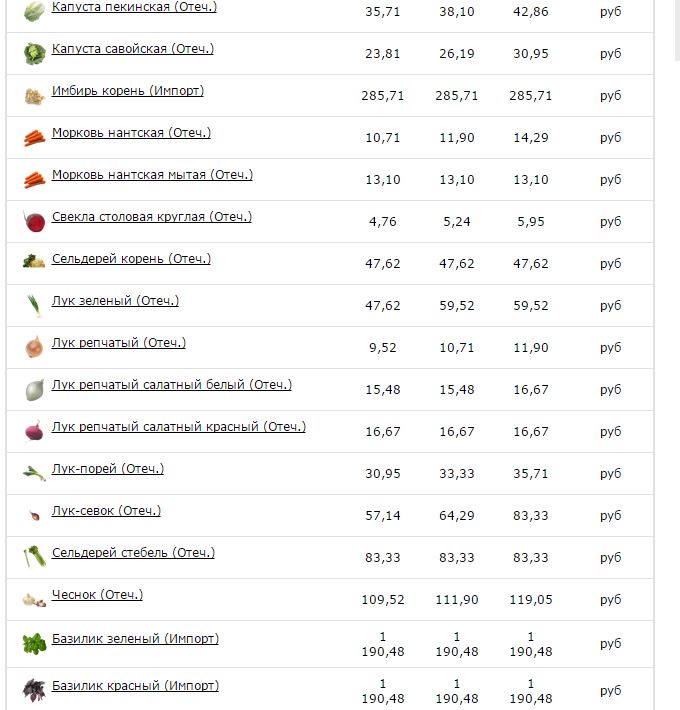Follow the Лук репчатый (Отеч.) link
Screen dimensions: 680x710
click(x=119, y=343)
